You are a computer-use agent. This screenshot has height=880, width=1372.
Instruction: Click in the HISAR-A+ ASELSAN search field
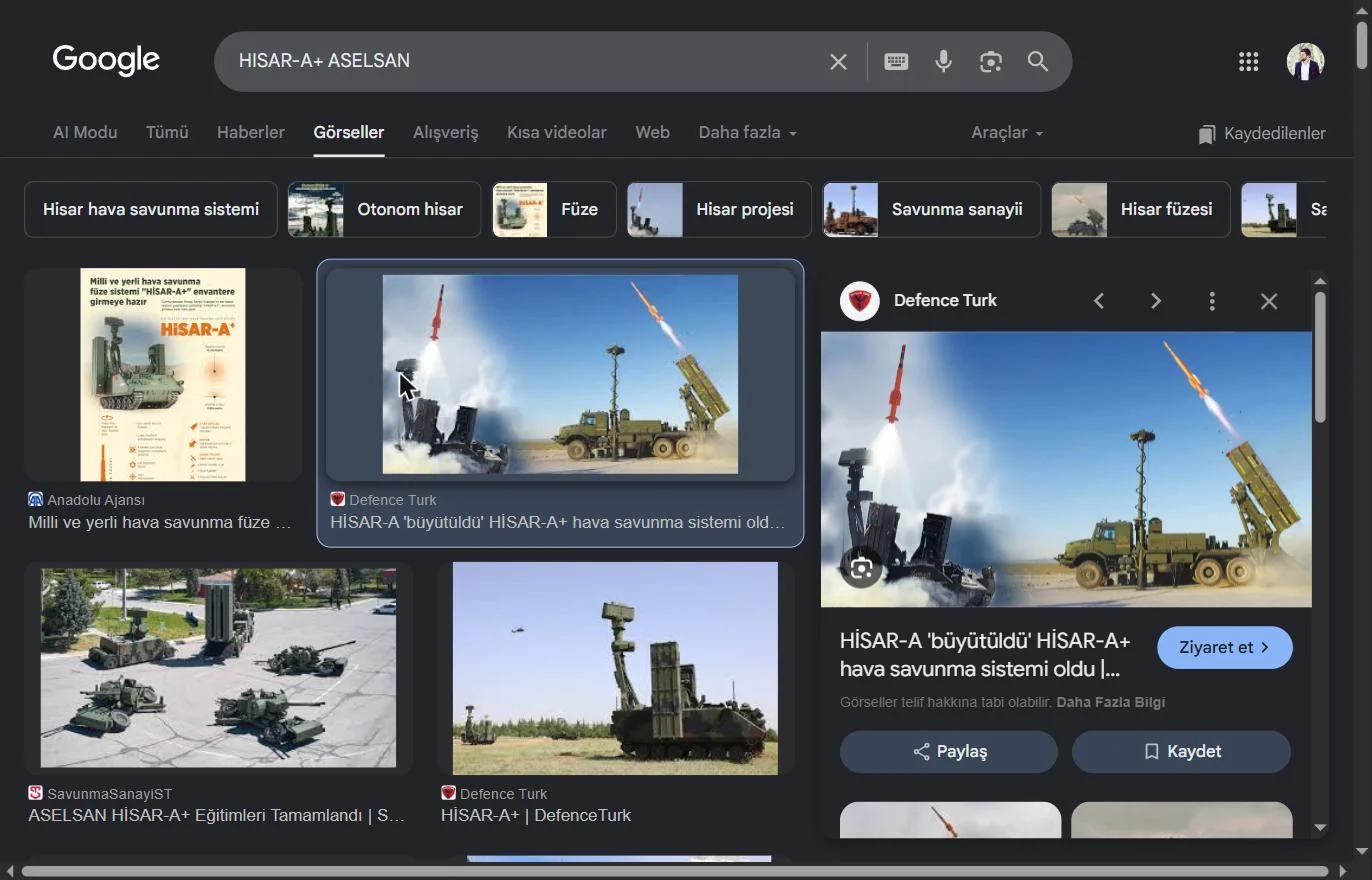(520, 61)
